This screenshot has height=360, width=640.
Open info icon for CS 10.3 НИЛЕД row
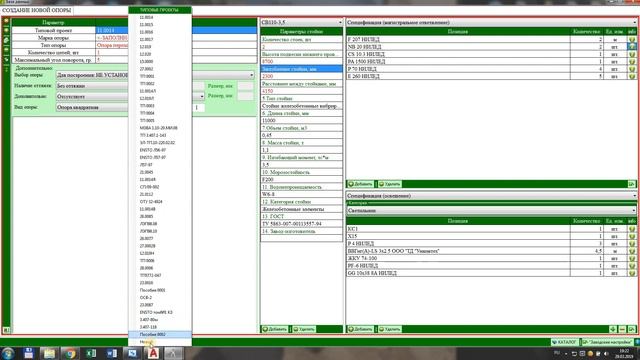[x=632, y=54]
